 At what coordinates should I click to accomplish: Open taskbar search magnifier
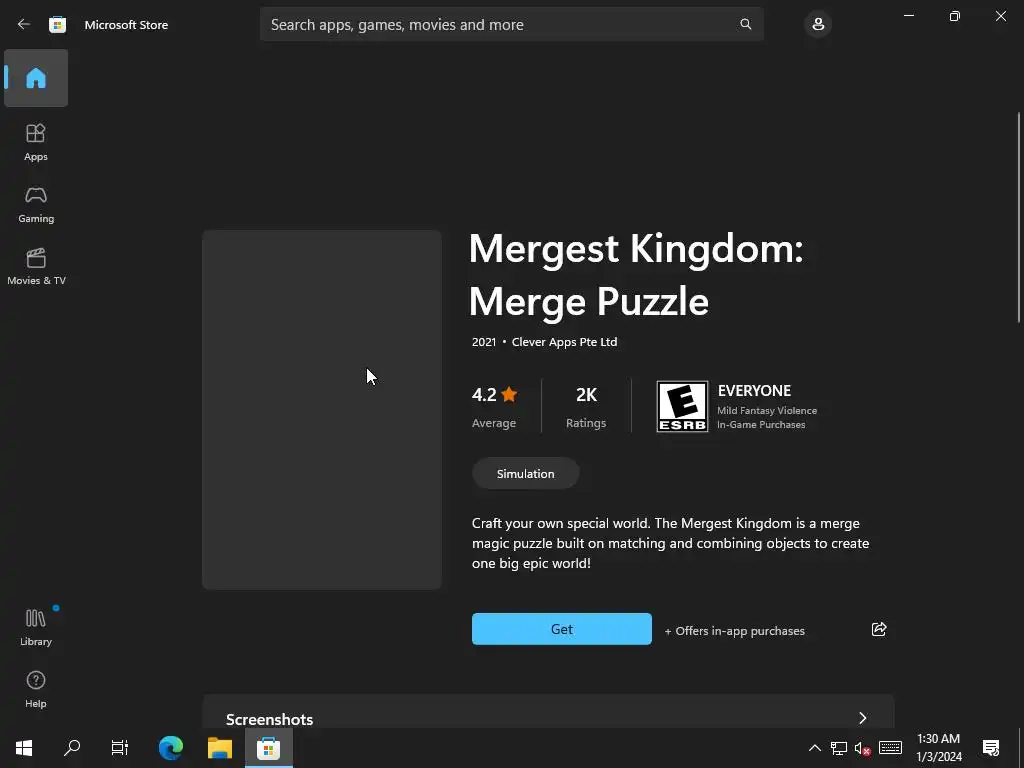72,748
